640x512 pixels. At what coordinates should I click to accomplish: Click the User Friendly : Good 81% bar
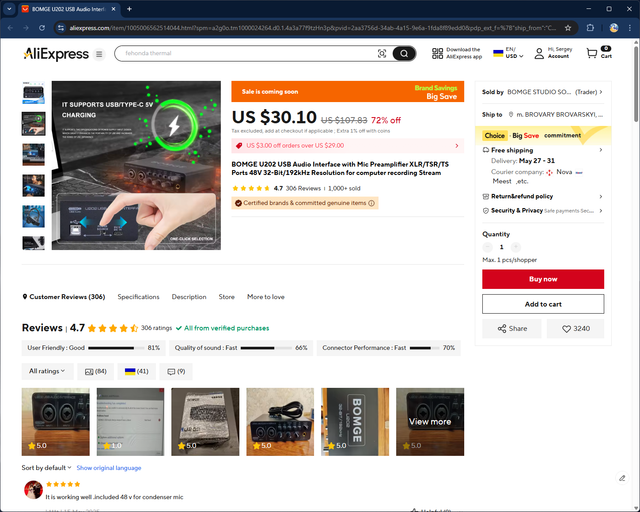pos(93,348)
